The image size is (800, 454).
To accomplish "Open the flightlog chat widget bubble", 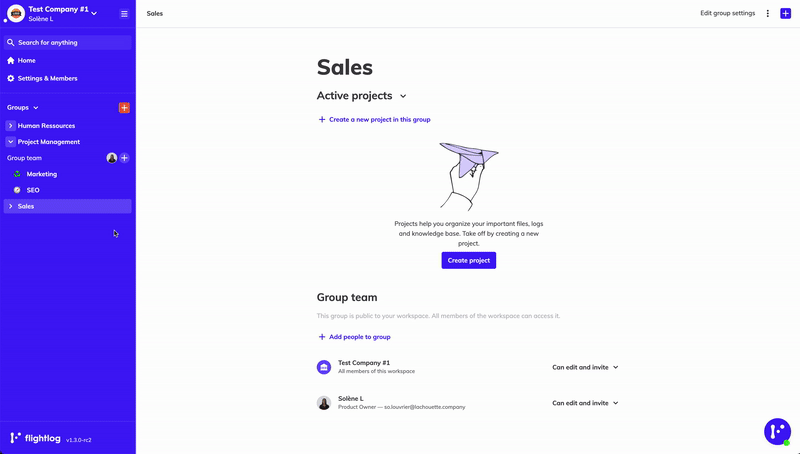I will [777, 432].
